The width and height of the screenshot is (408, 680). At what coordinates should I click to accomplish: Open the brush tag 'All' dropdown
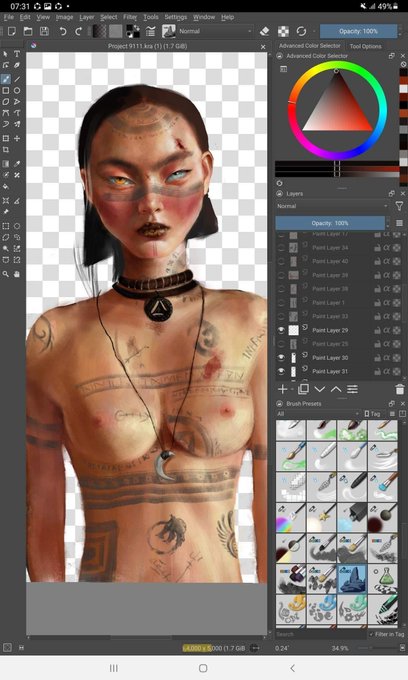click(318, 414)
